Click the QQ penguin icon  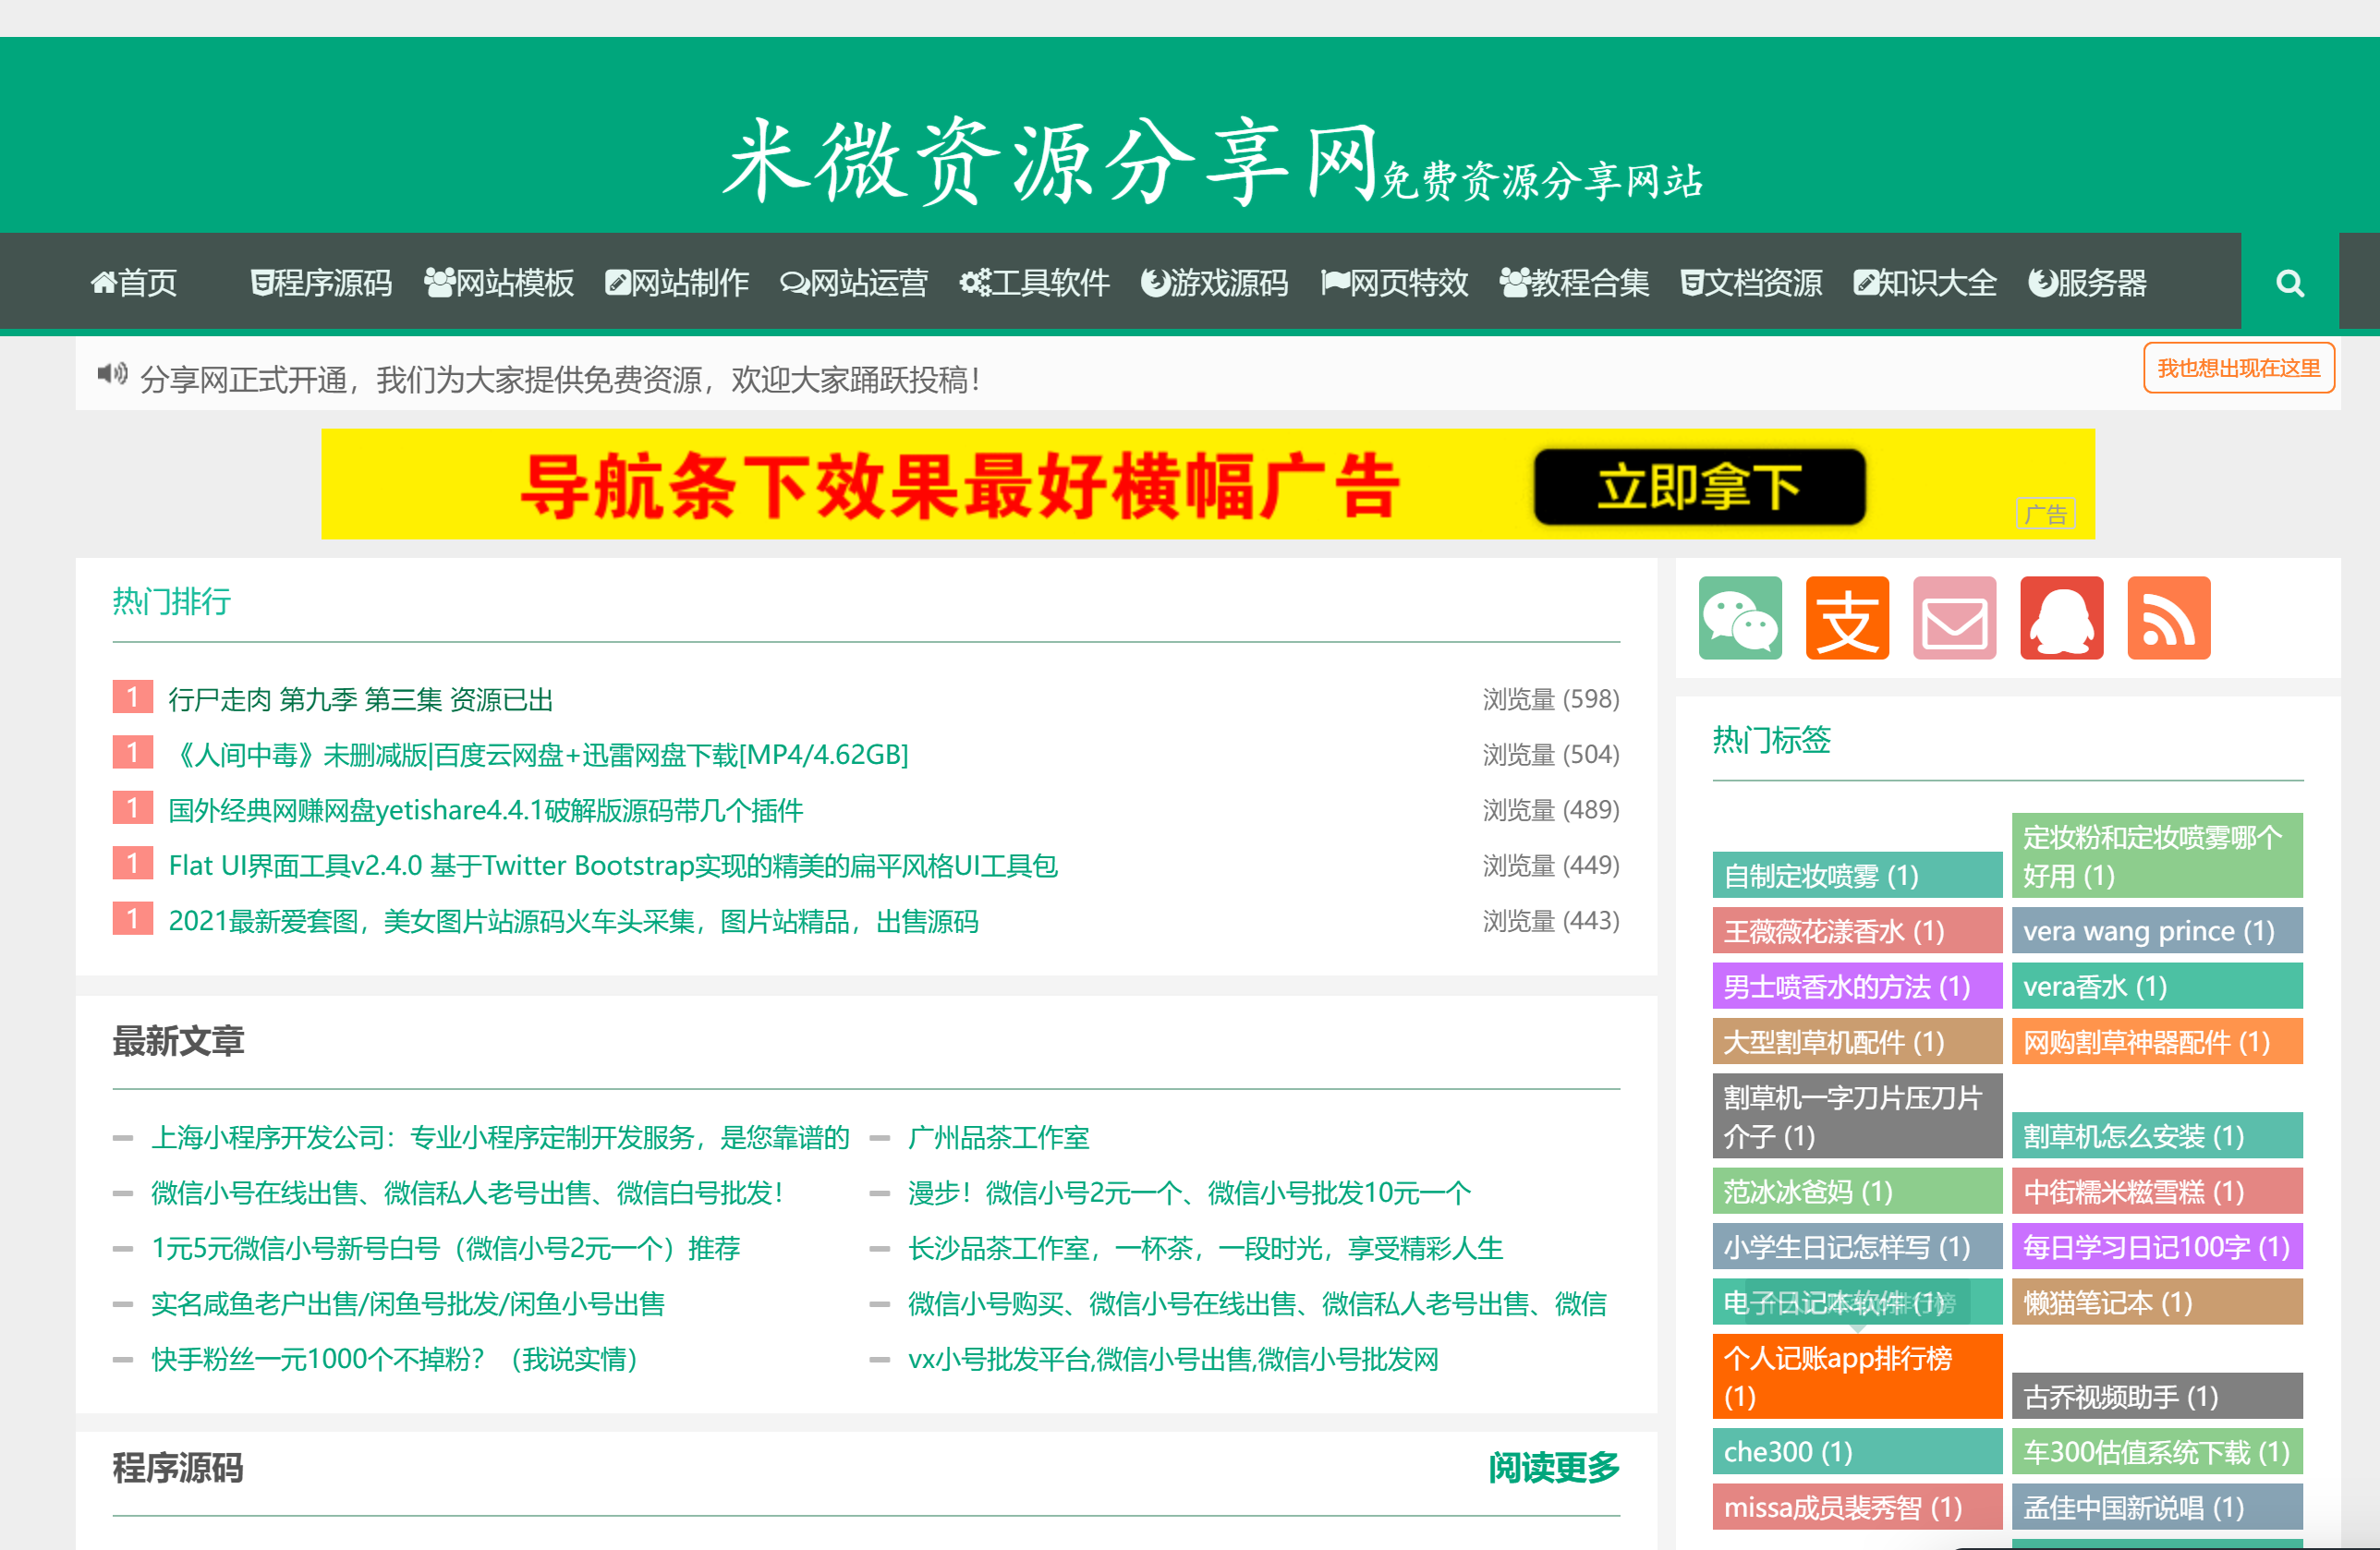click(x=2061, y=618)
